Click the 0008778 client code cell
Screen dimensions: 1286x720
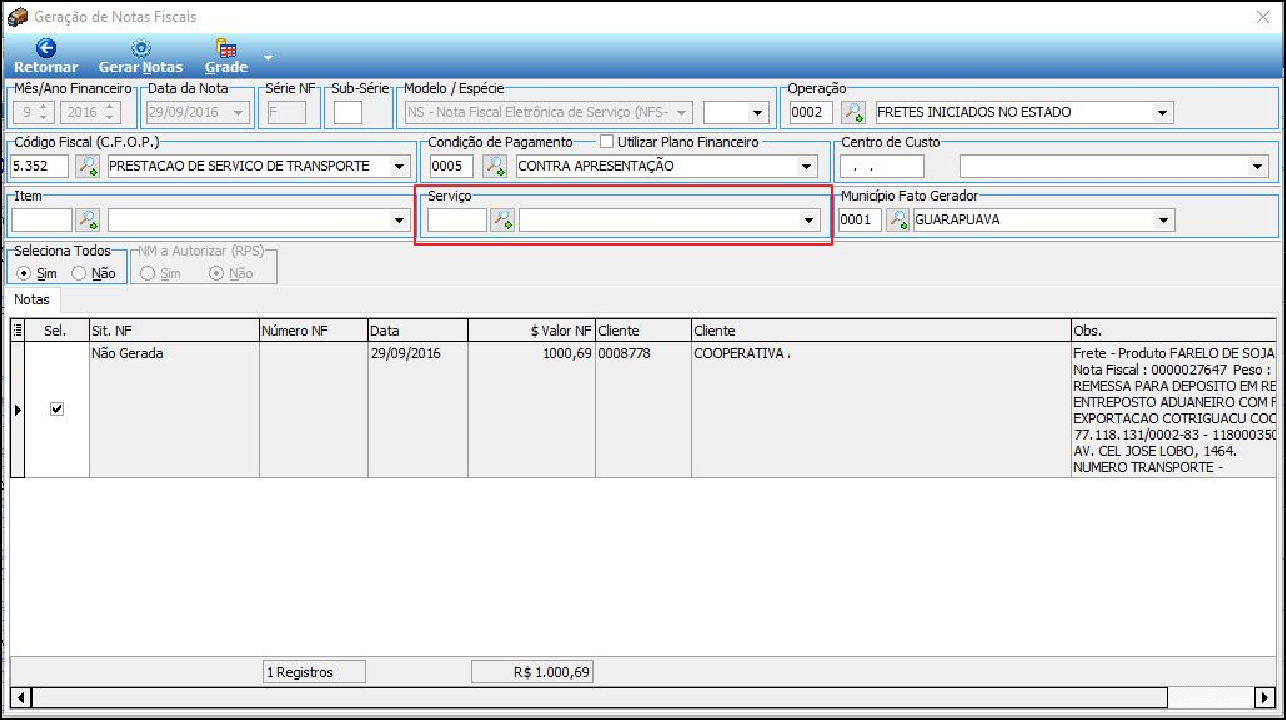[x=643, y=409]
